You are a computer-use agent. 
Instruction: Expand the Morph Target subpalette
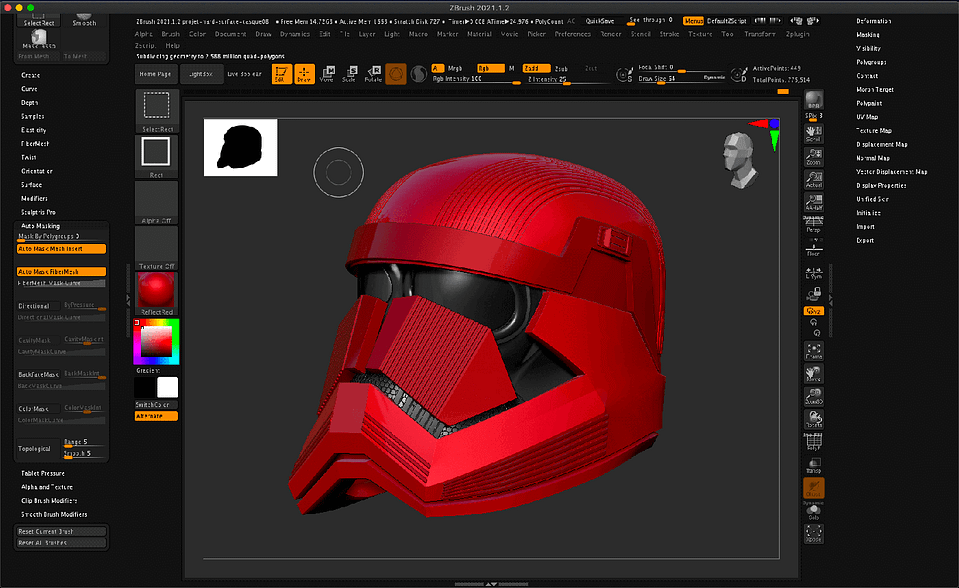(x=875, y=89)
